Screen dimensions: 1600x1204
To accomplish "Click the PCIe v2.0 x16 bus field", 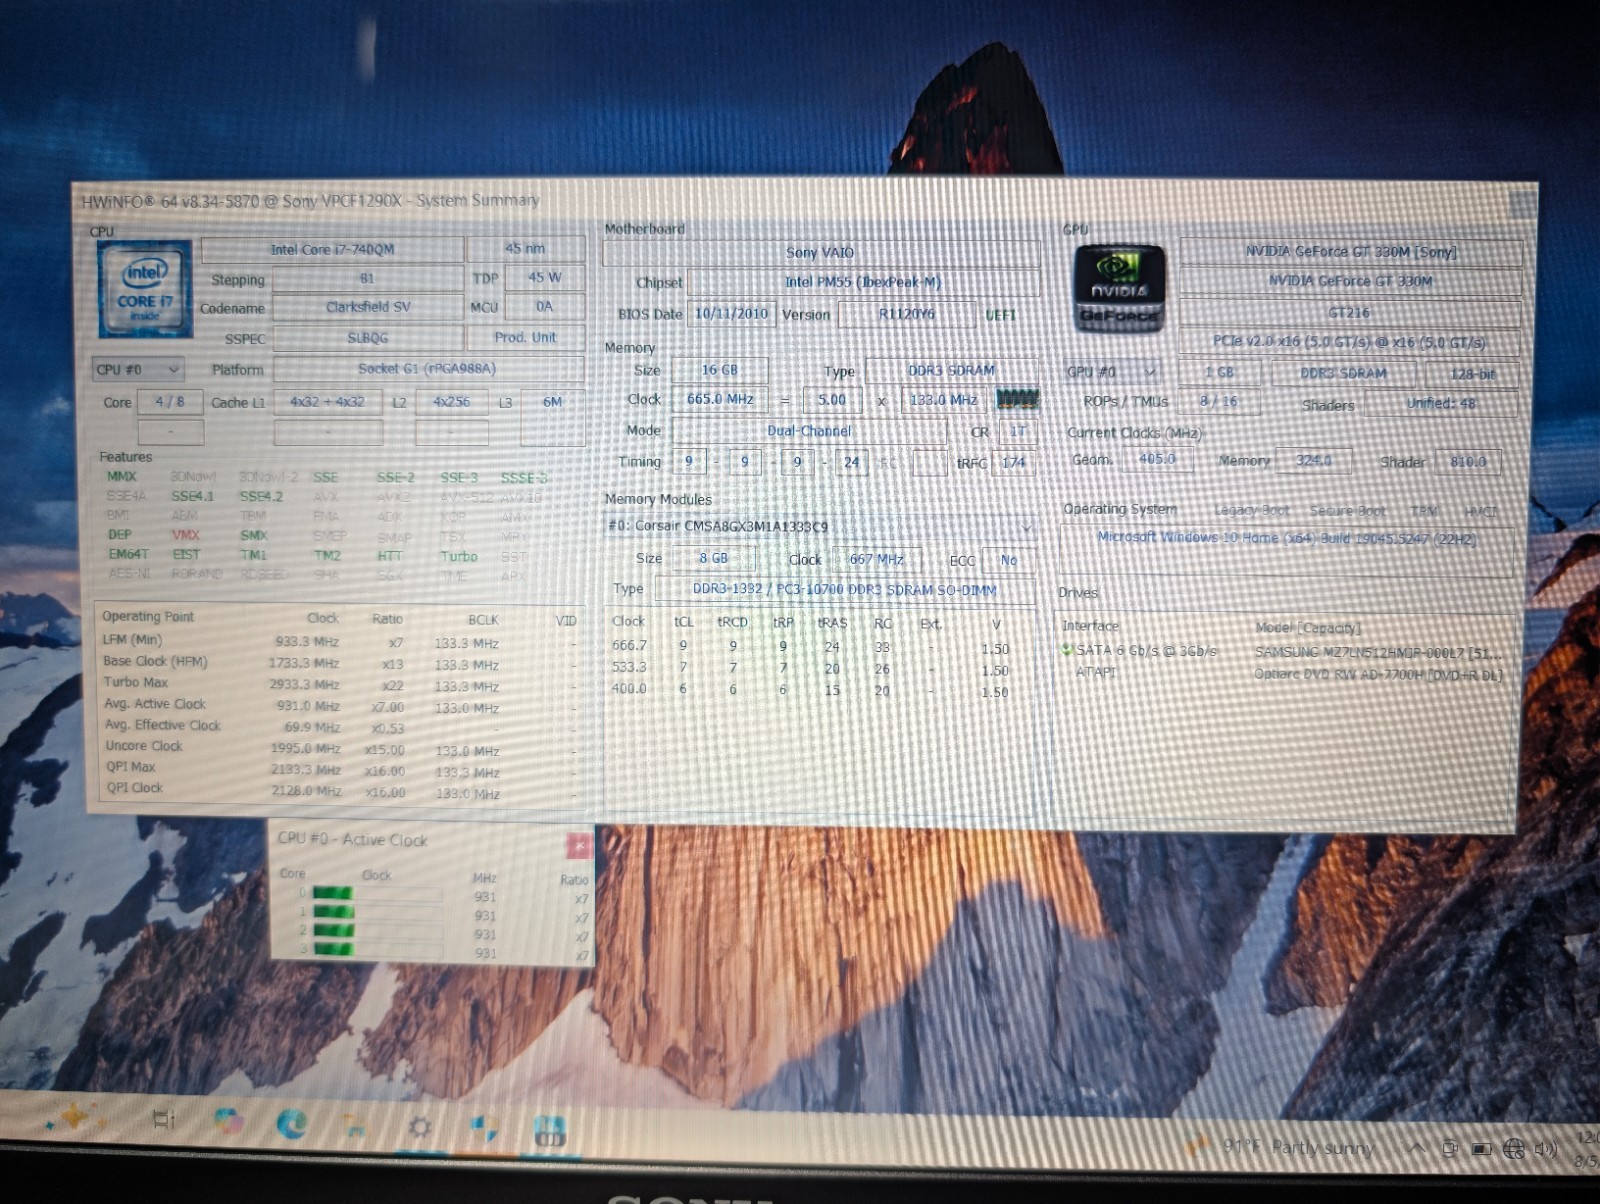I will (1350, 342).
